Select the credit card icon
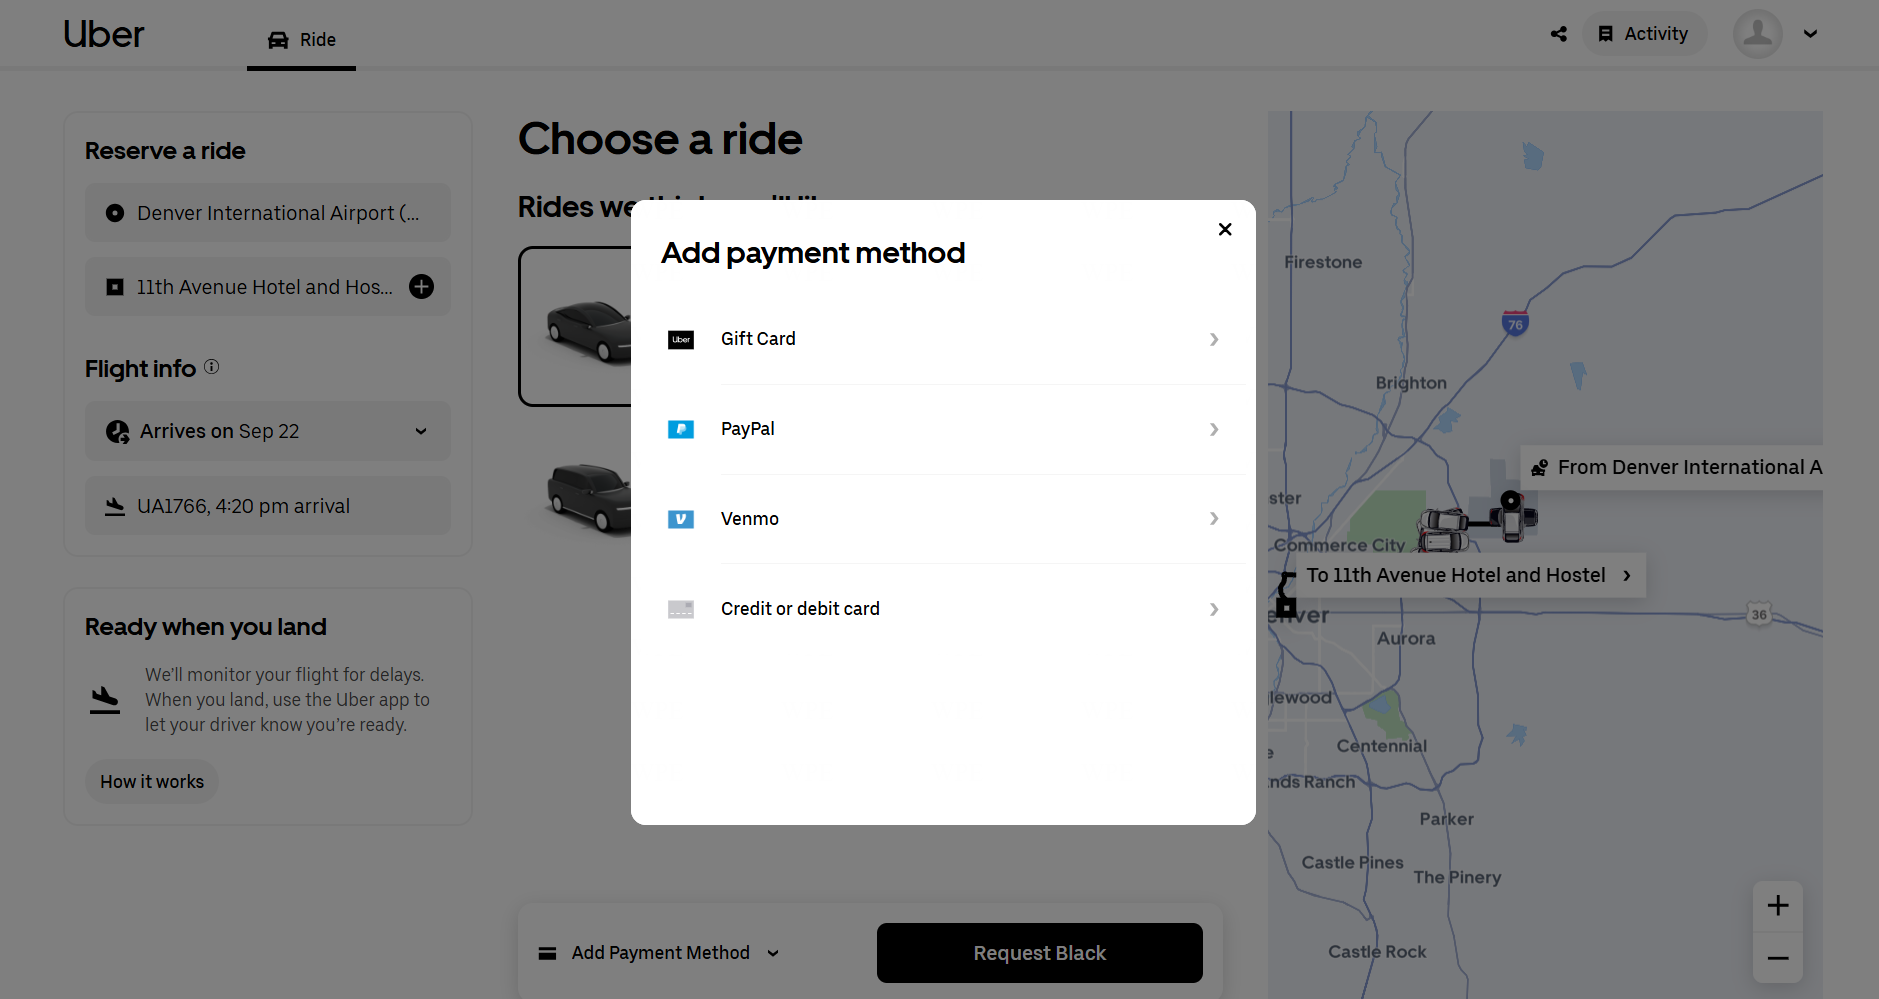 click(x=681, y=609)
